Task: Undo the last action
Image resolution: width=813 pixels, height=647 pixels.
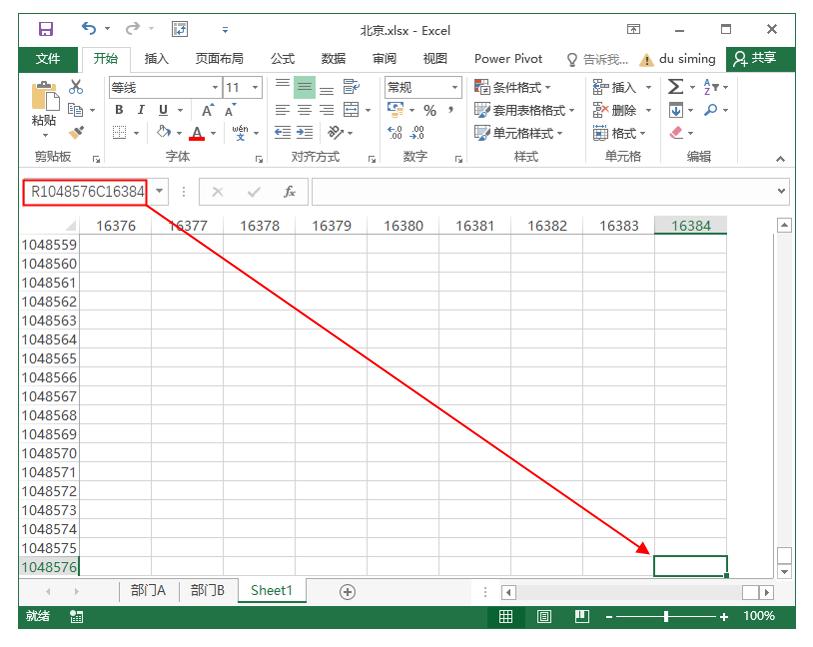Action: 89,29
